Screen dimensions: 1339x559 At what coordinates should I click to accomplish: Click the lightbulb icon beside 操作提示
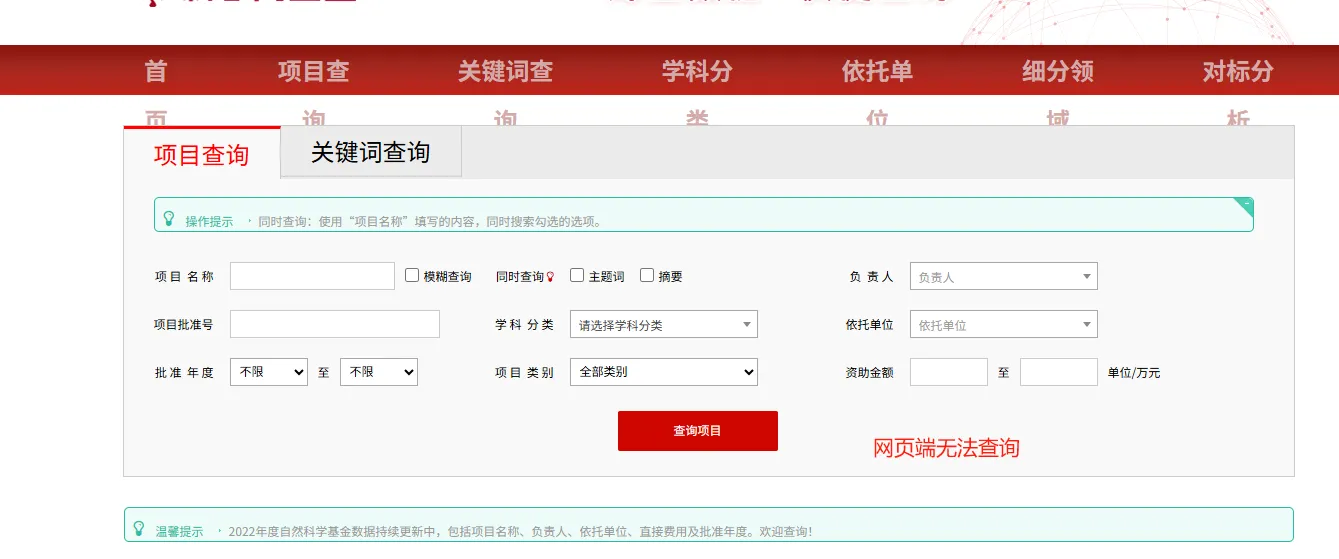click(169, 218)
